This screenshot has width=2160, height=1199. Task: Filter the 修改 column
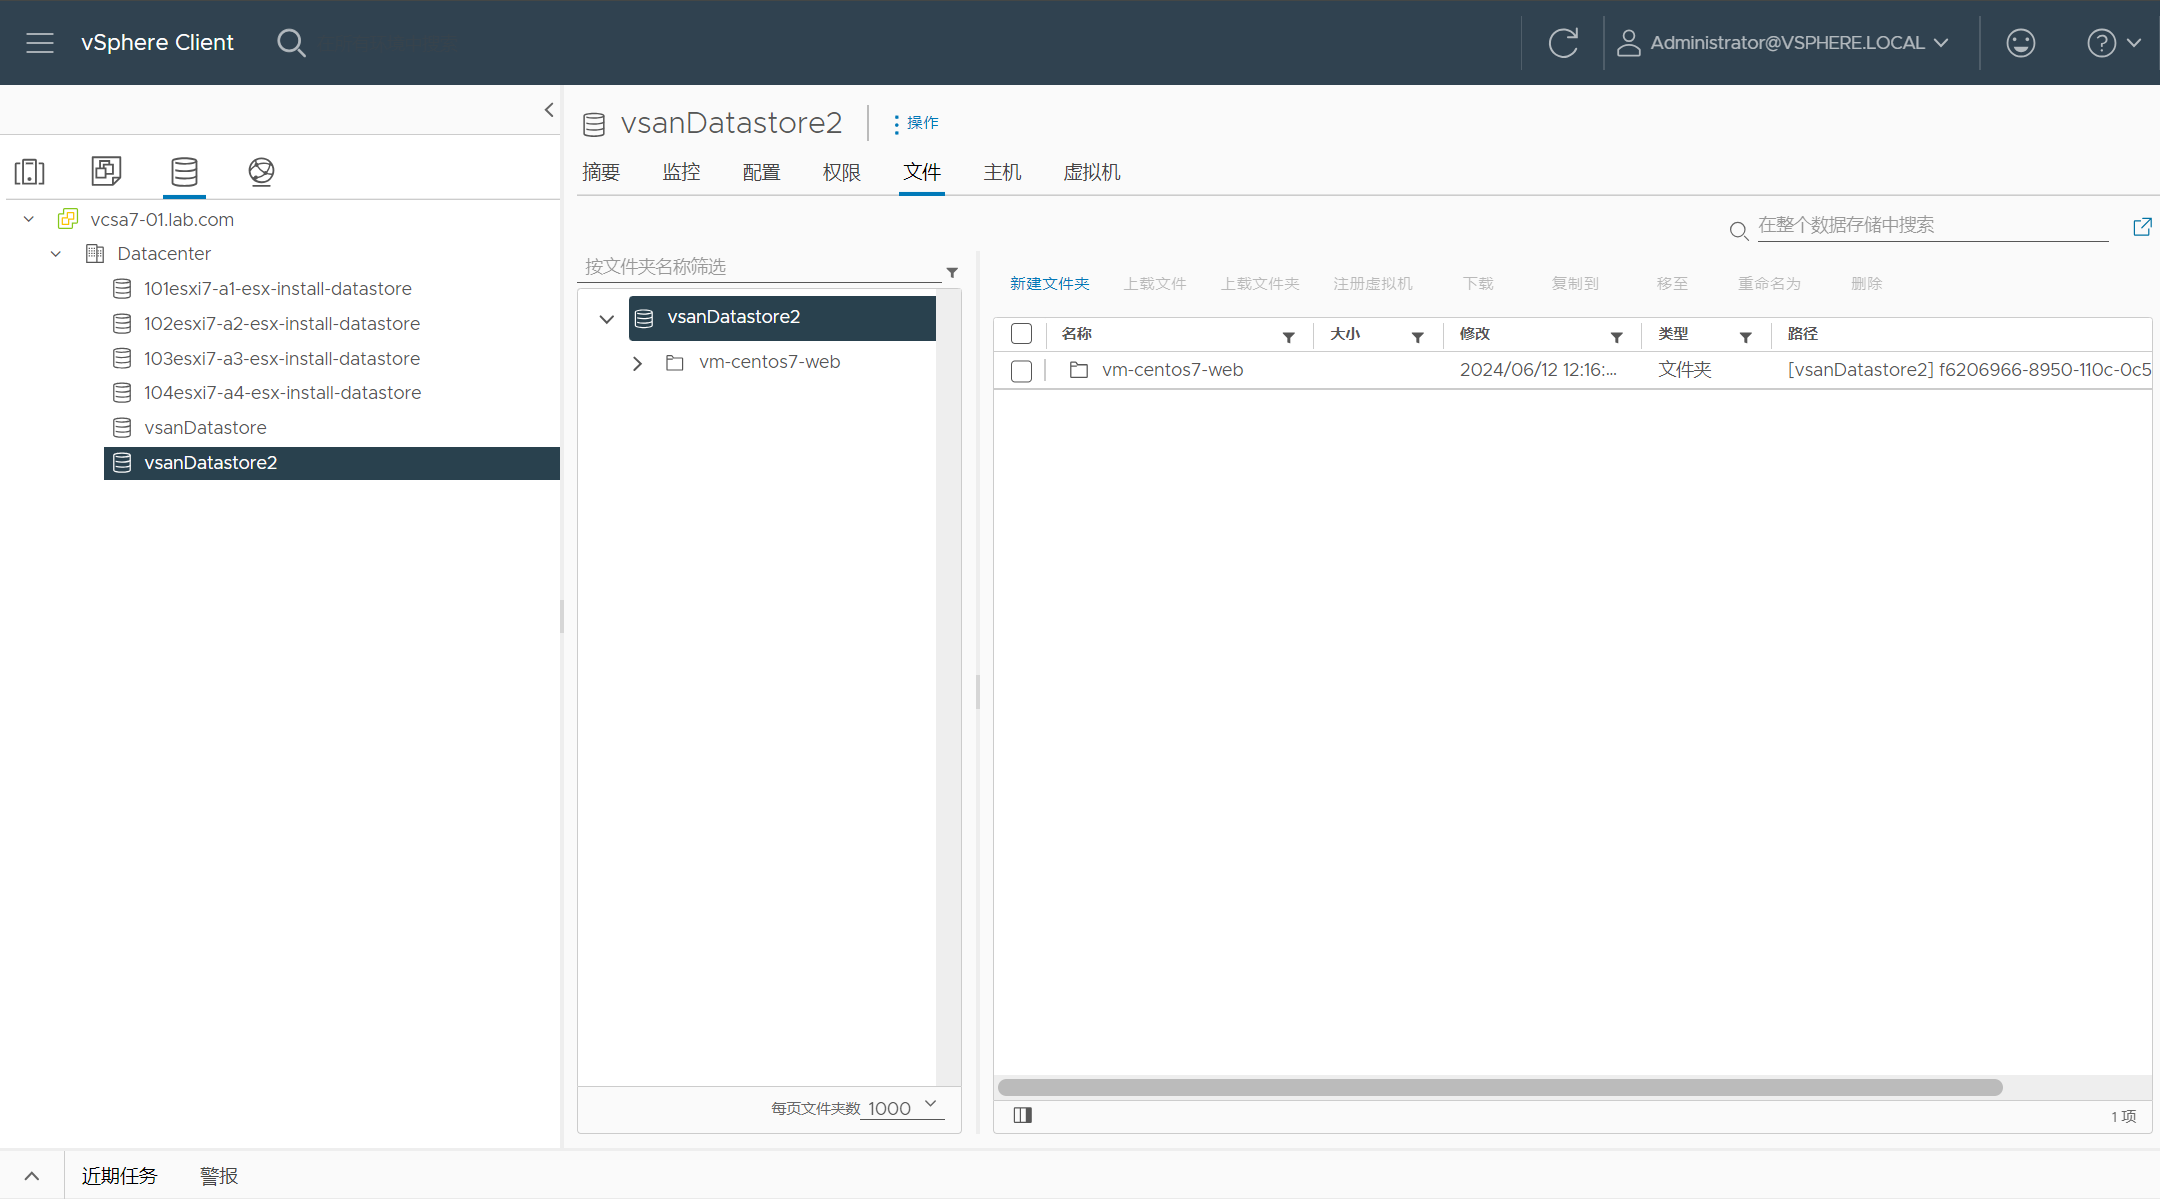tap(1616, 337)
